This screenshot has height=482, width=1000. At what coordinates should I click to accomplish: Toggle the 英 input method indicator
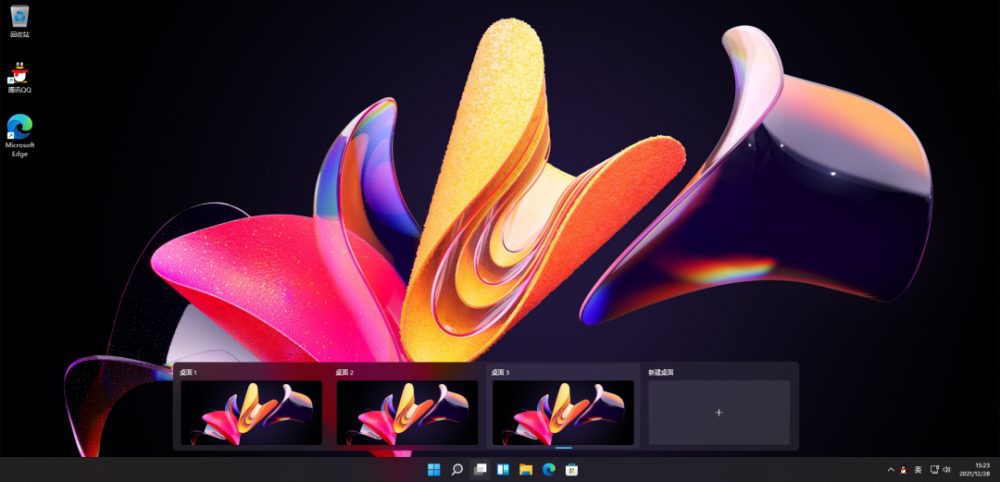[x=918, y=469]
